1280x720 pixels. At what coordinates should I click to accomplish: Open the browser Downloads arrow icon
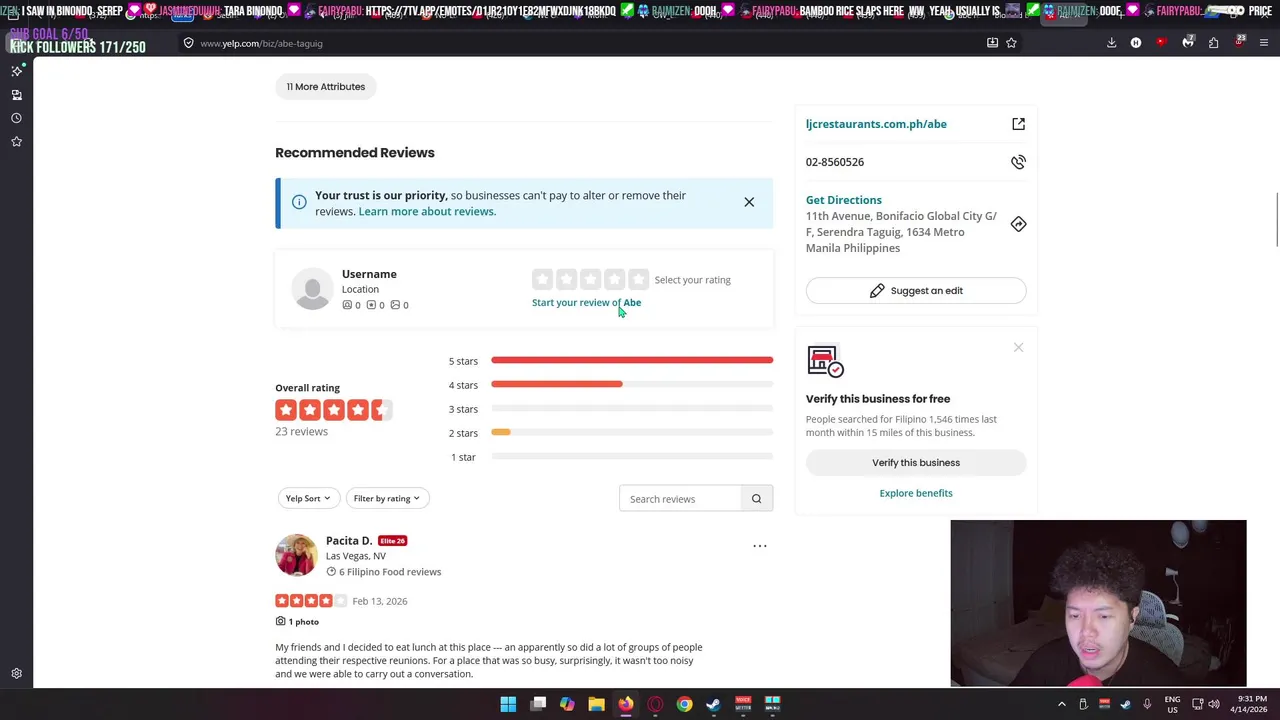[x=1111, y=43]
